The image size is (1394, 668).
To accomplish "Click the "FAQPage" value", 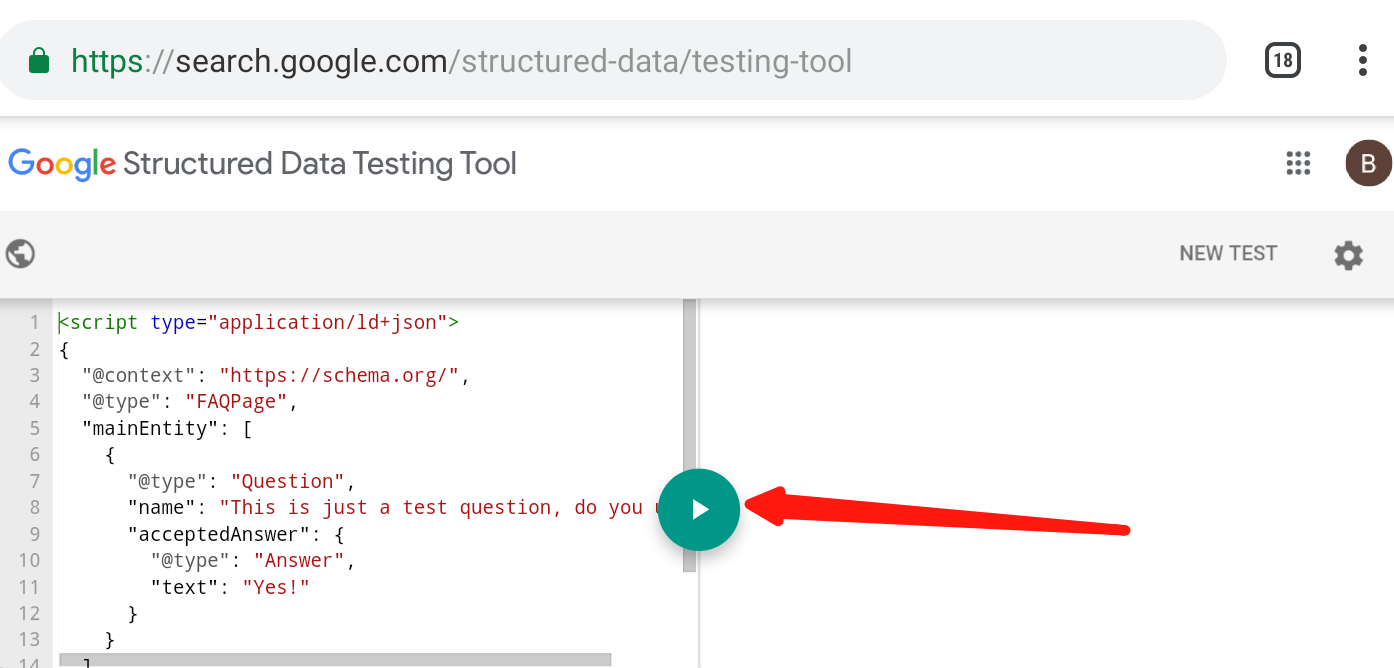I will click(236, 402).
